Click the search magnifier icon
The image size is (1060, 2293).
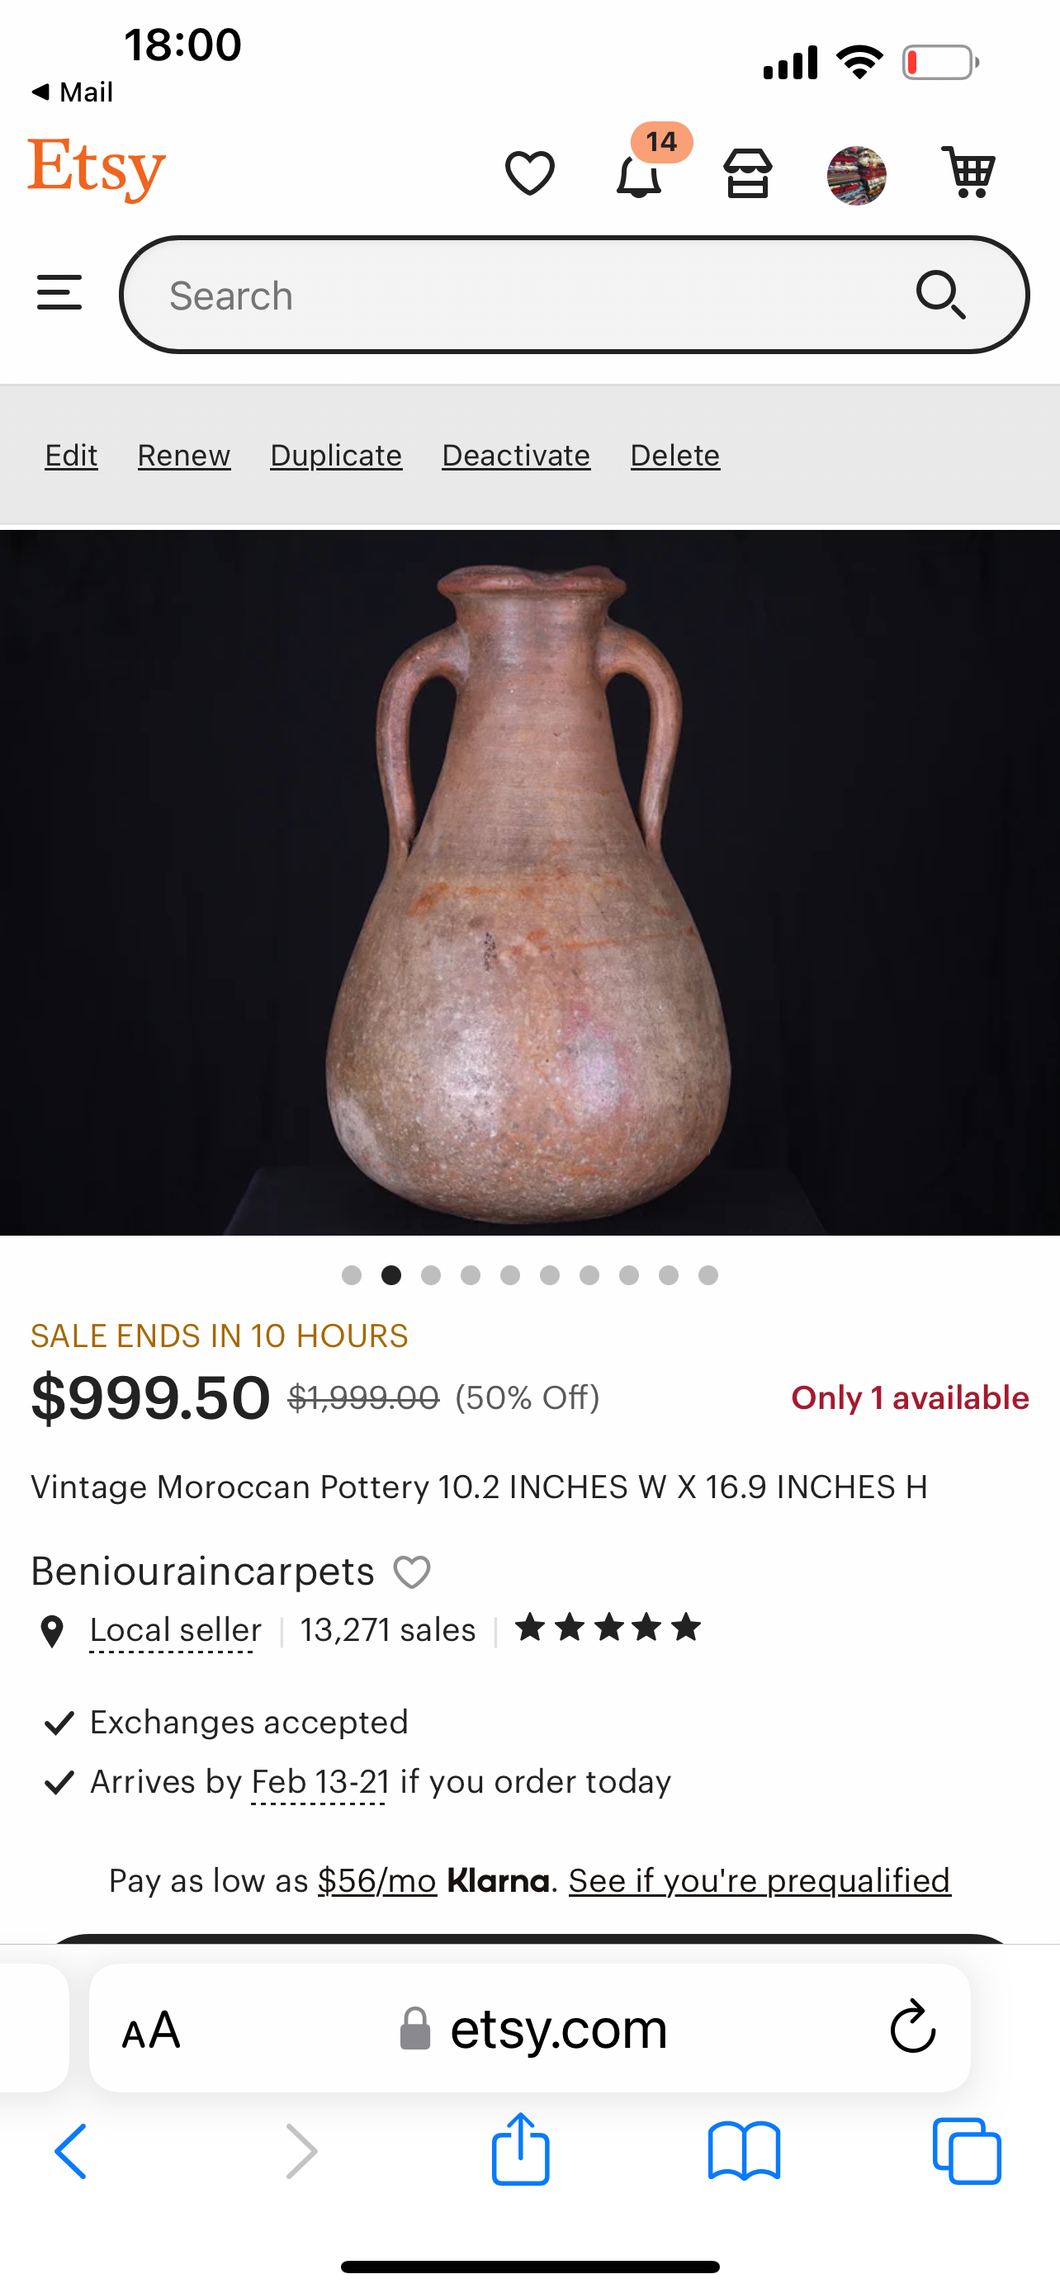pos(940,295)
